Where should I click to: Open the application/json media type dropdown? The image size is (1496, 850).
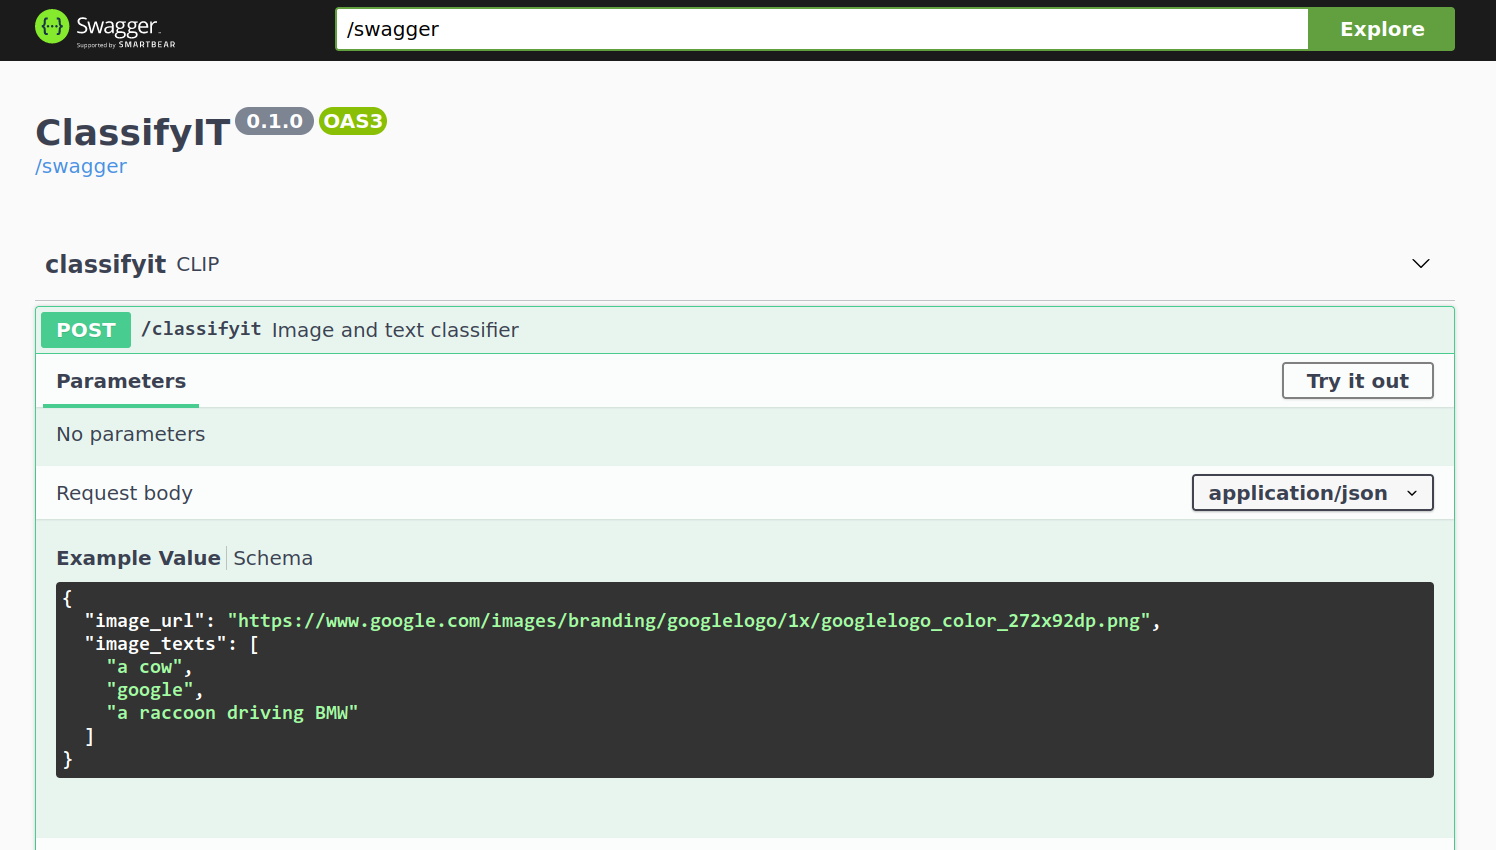(x=1312, y=492)
